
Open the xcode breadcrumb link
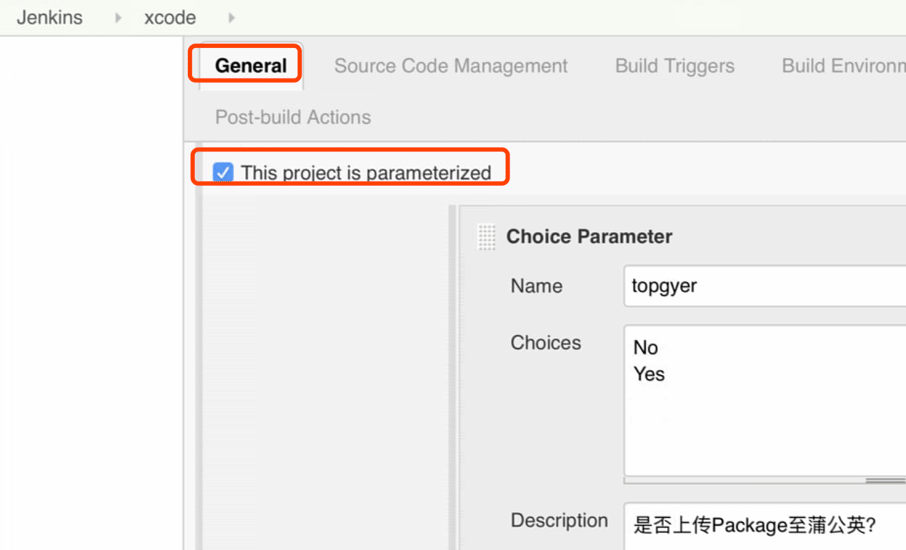[170, 18]
